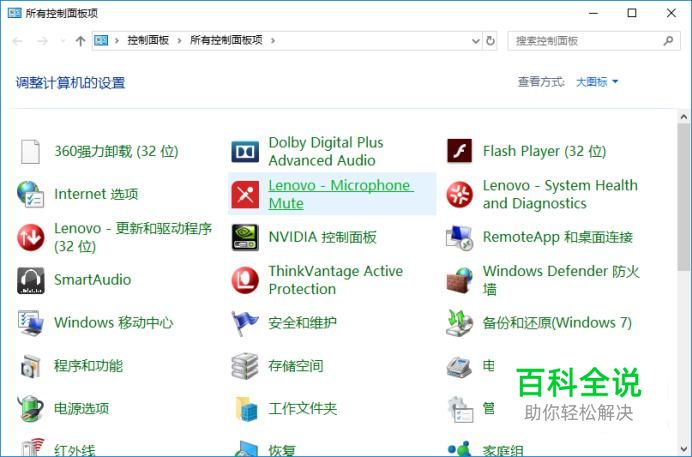Open Windows Defender 防火墙 link
Viewport: 692px width, 457px height.
point(561,280)
